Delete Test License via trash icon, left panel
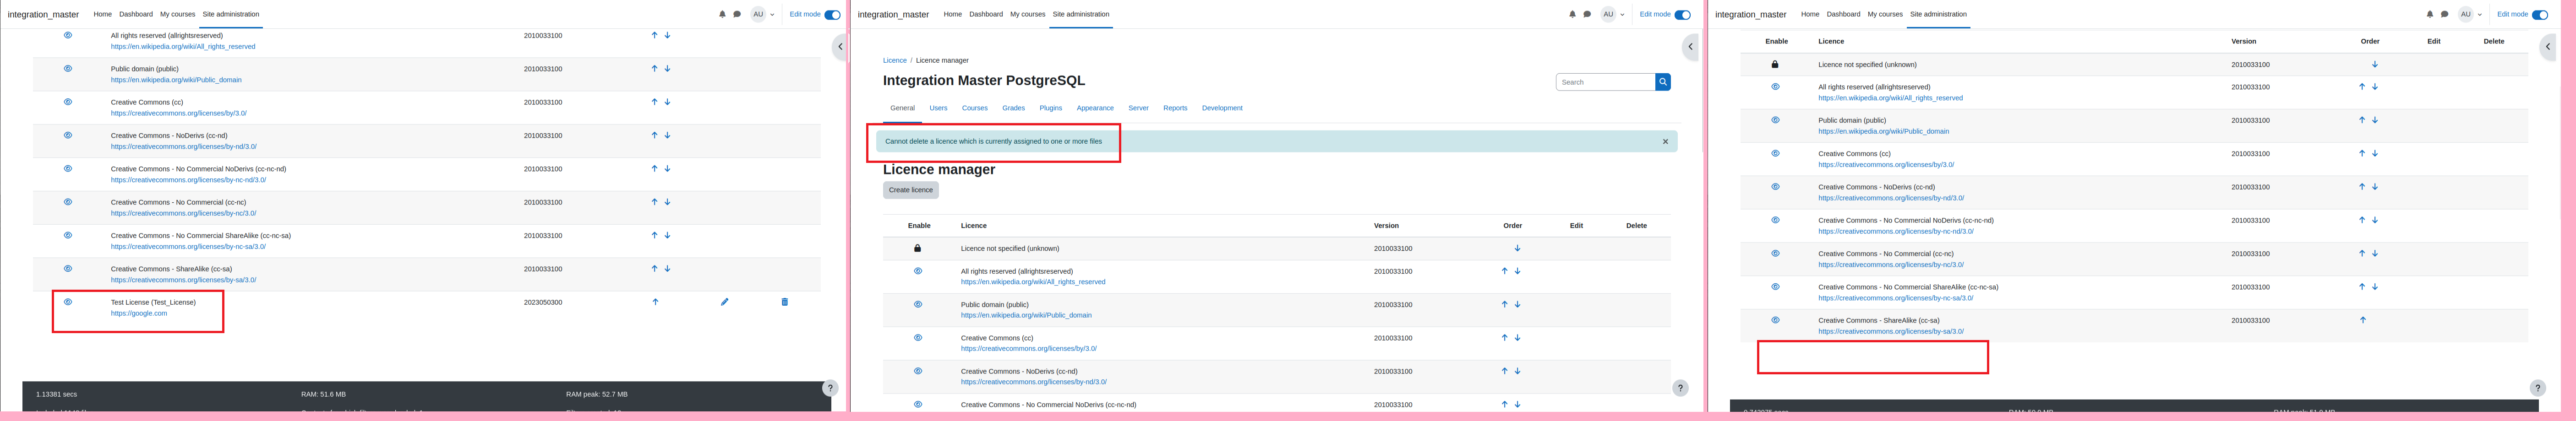This screenshot has width=2576, height=421. point(784,302)
